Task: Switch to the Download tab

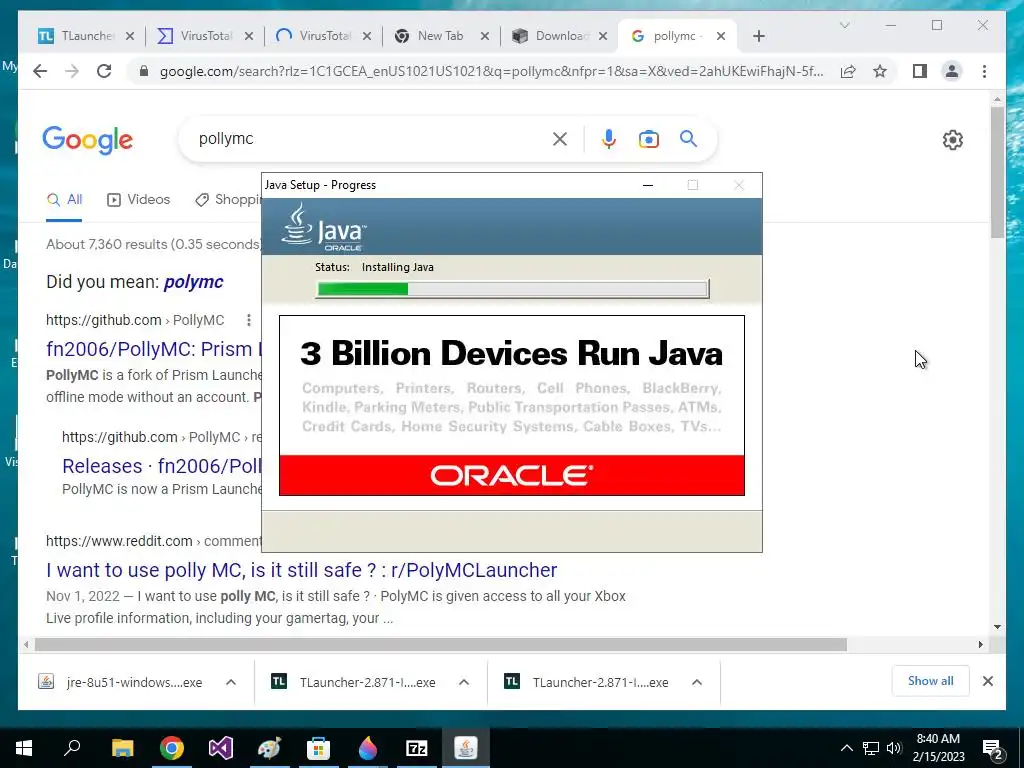Action: click(550, 36)
